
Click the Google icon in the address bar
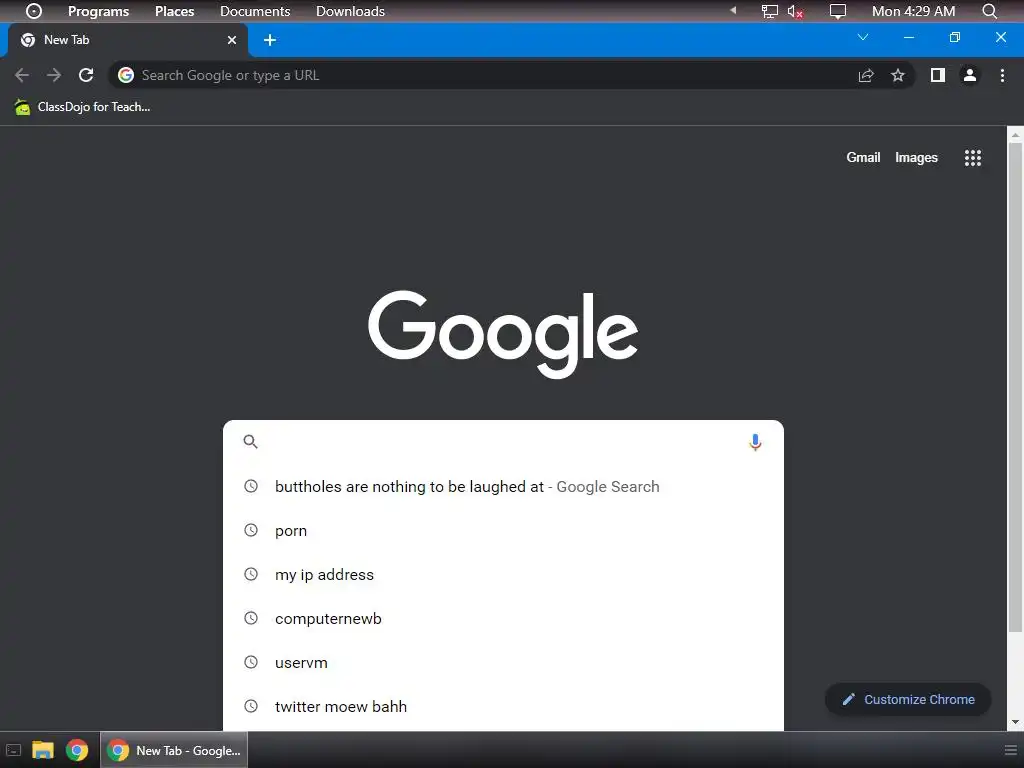tap(125, 75)
